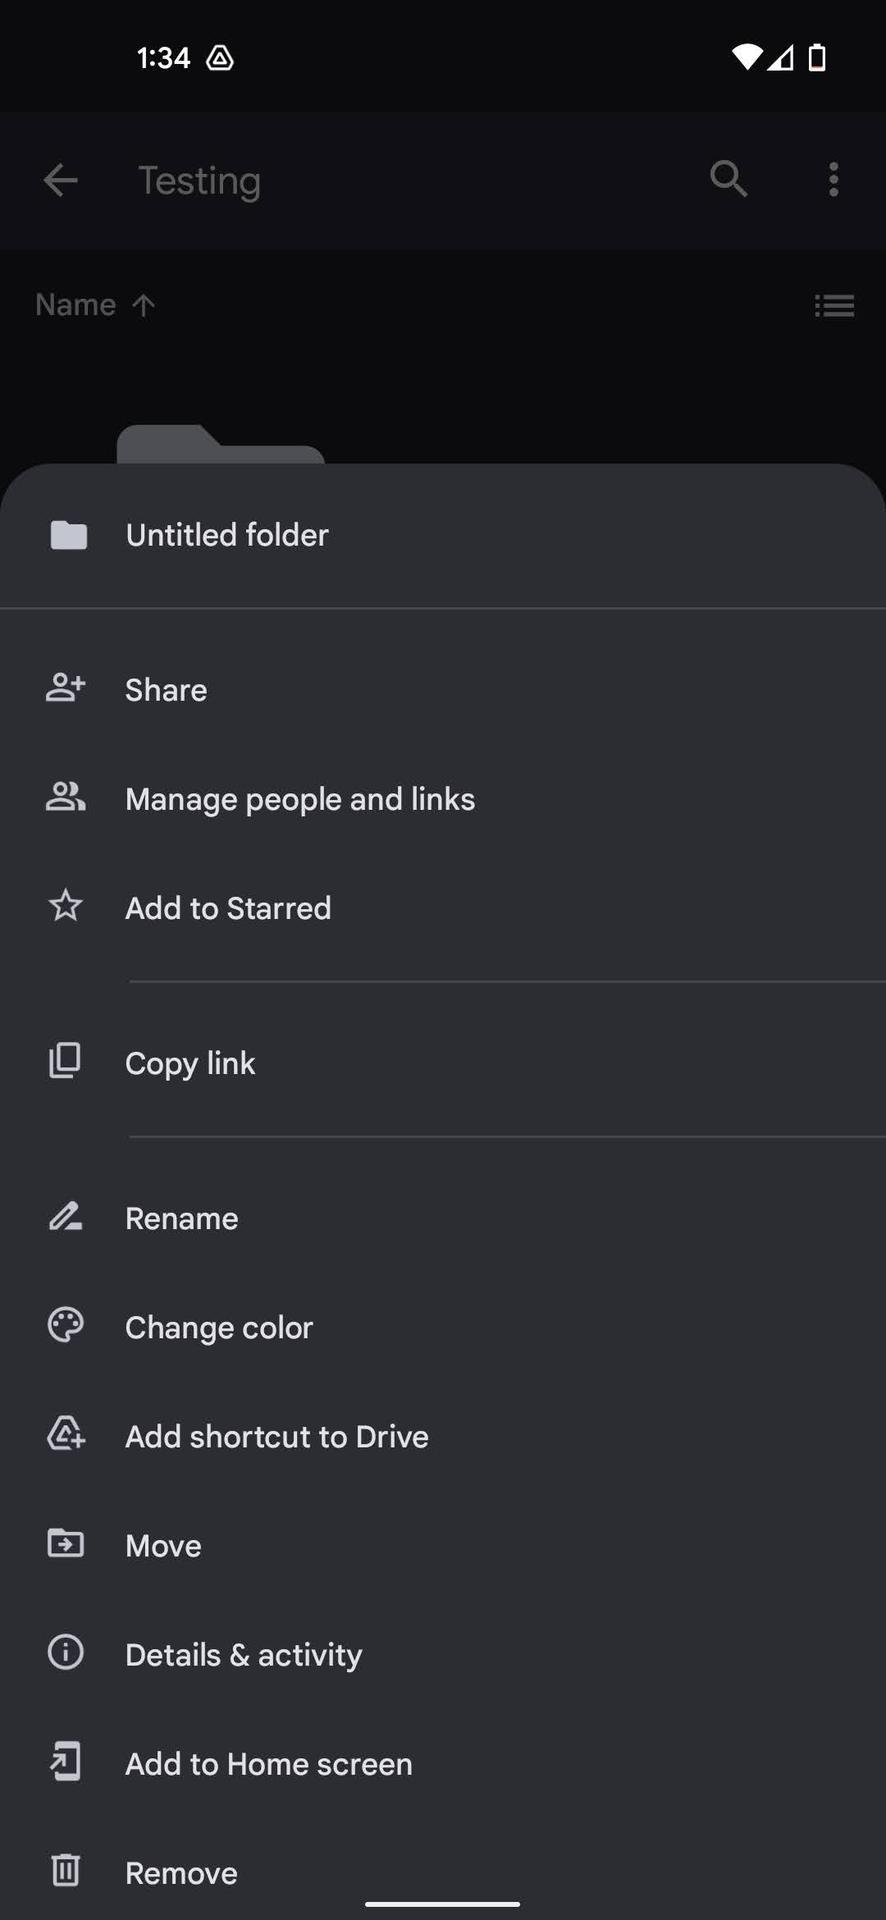Screen dimensions: 886x1920
Task: Choose Change color from the menu
Action: coord(218,1327)
